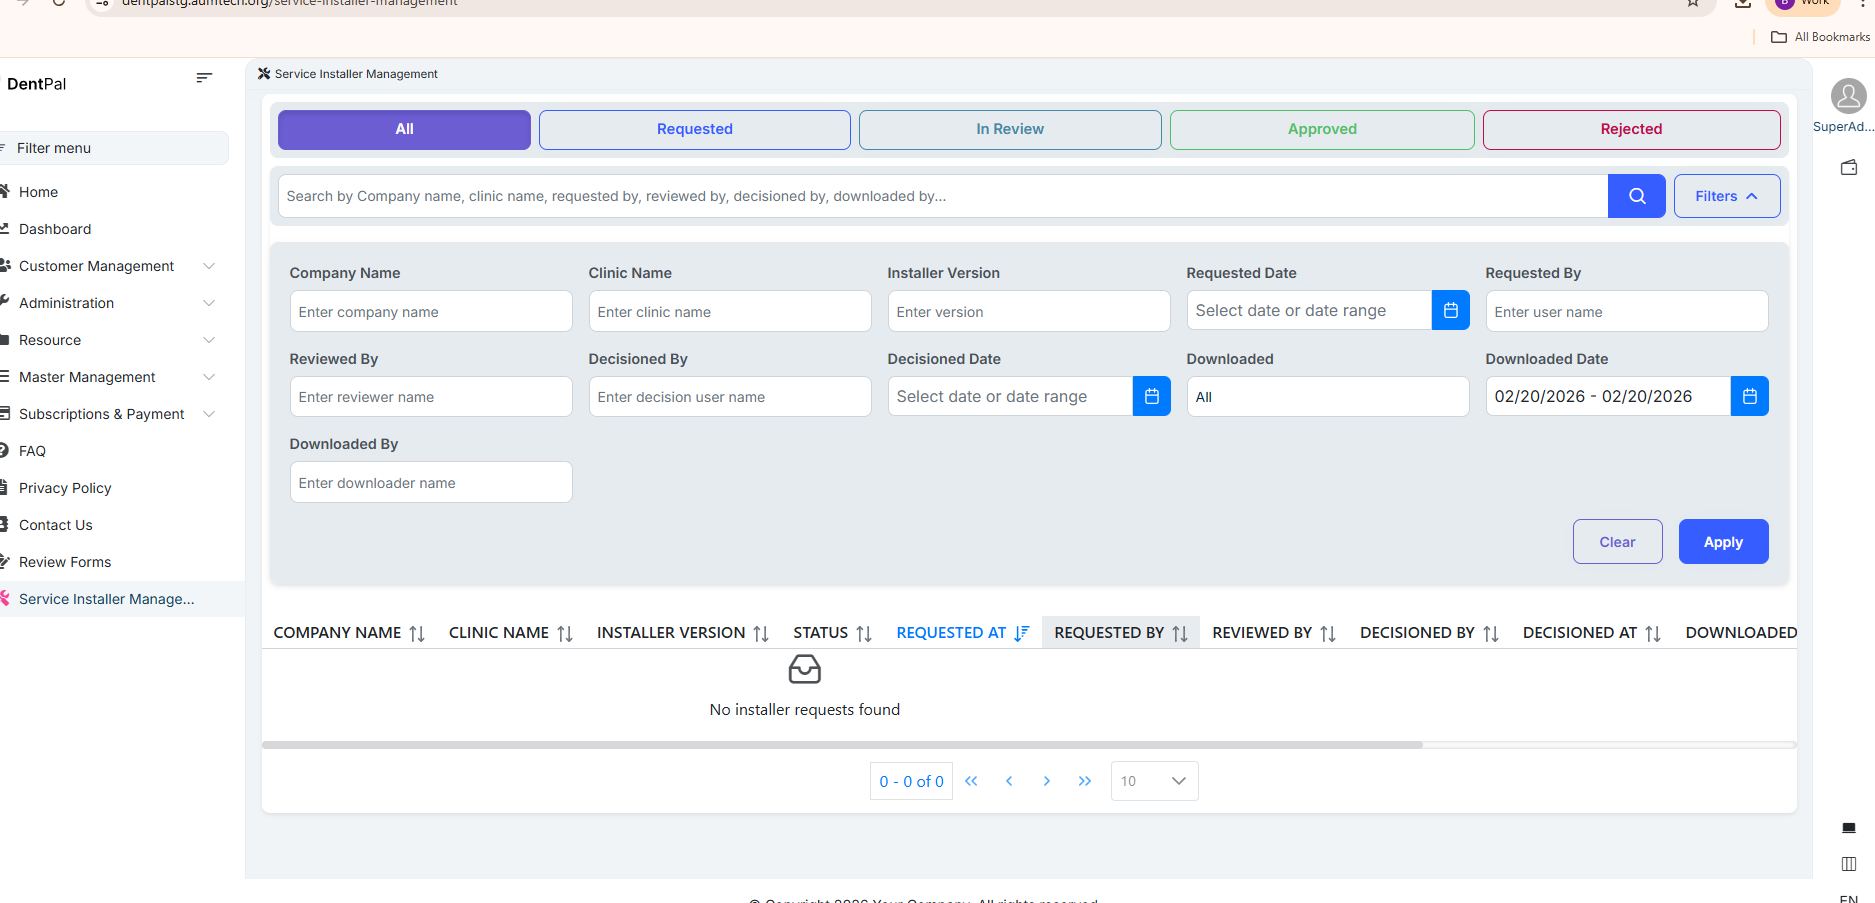1875x903 pixels.
Task: Go to the last page of results
Action: pos(1085,781)
